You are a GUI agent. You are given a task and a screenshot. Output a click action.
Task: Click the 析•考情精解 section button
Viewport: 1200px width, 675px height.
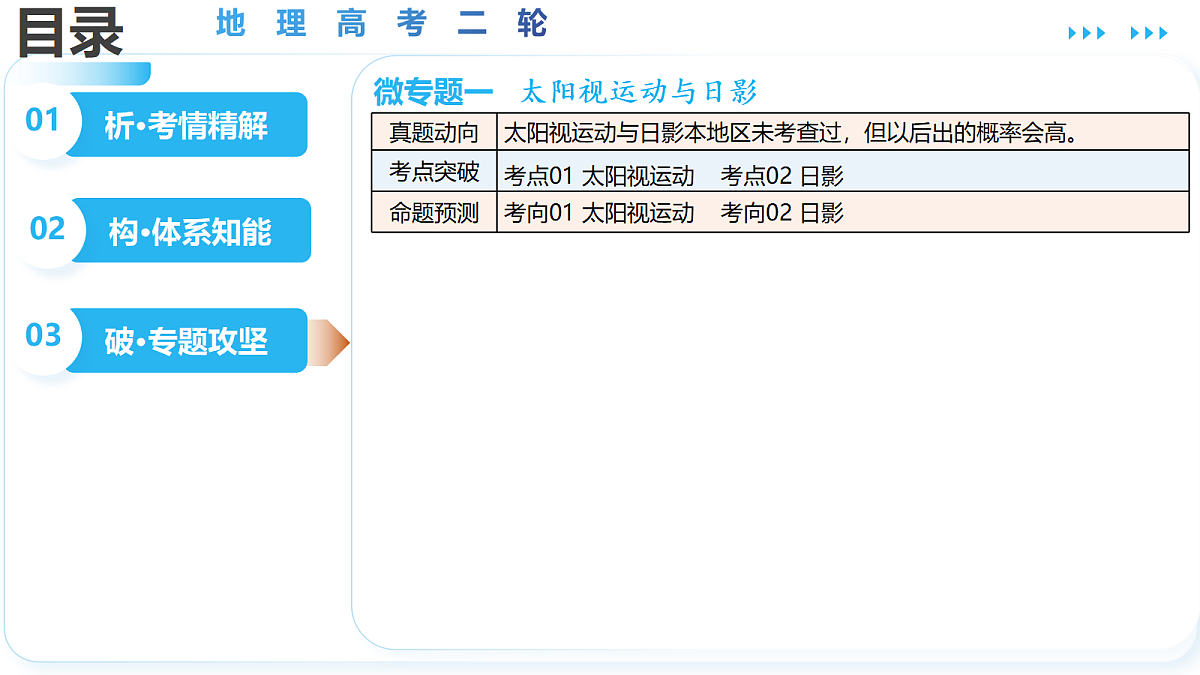tap(186, 125)
